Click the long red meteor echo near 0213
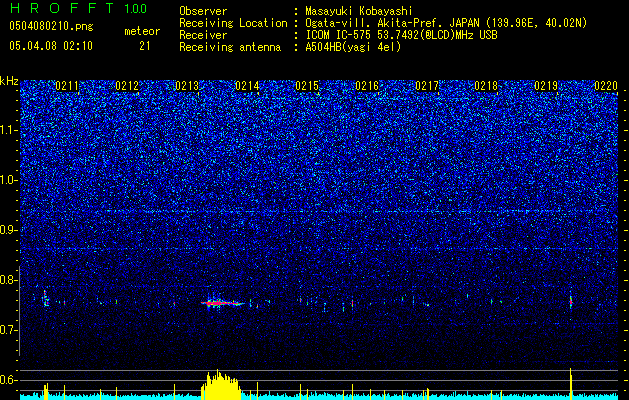Screen dimensions: 629x400 tap(223, 303)
